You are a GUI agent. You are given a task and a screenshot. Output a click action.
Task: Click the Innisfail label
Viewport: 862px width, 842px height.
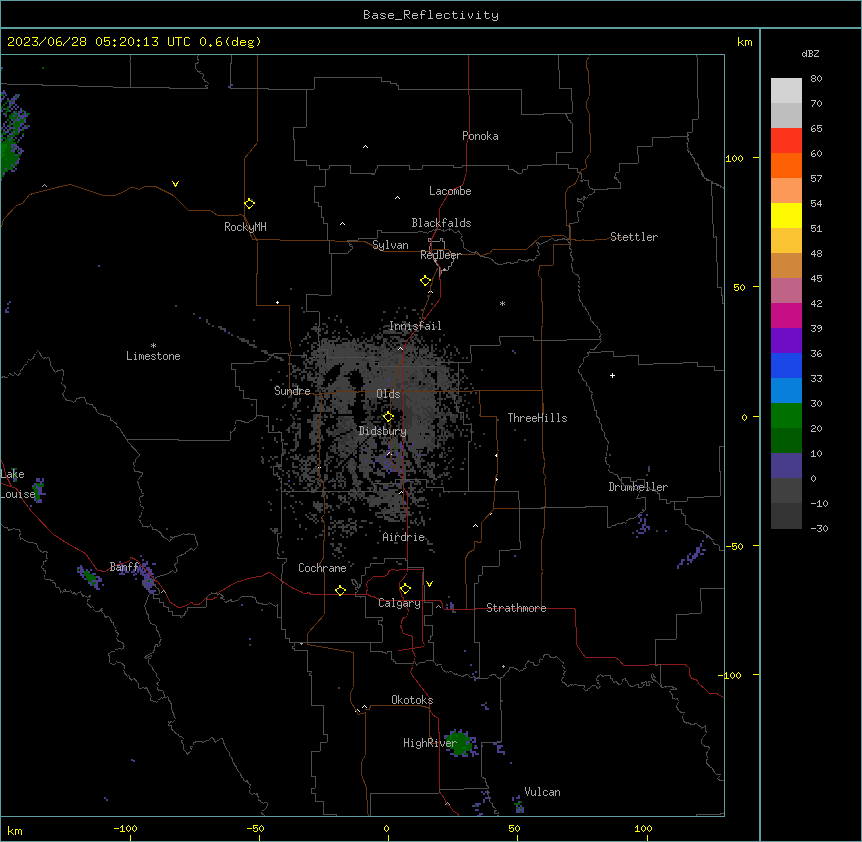pos(415,326)
